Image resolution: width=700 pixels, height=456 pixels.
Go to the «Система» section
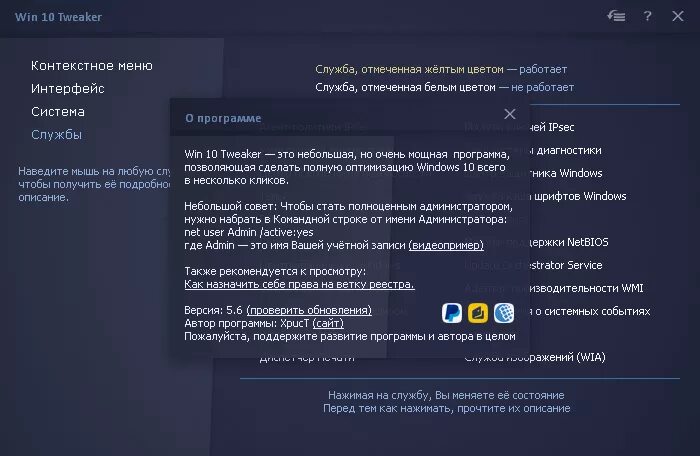pyautogui.click(x=58, y=112)
